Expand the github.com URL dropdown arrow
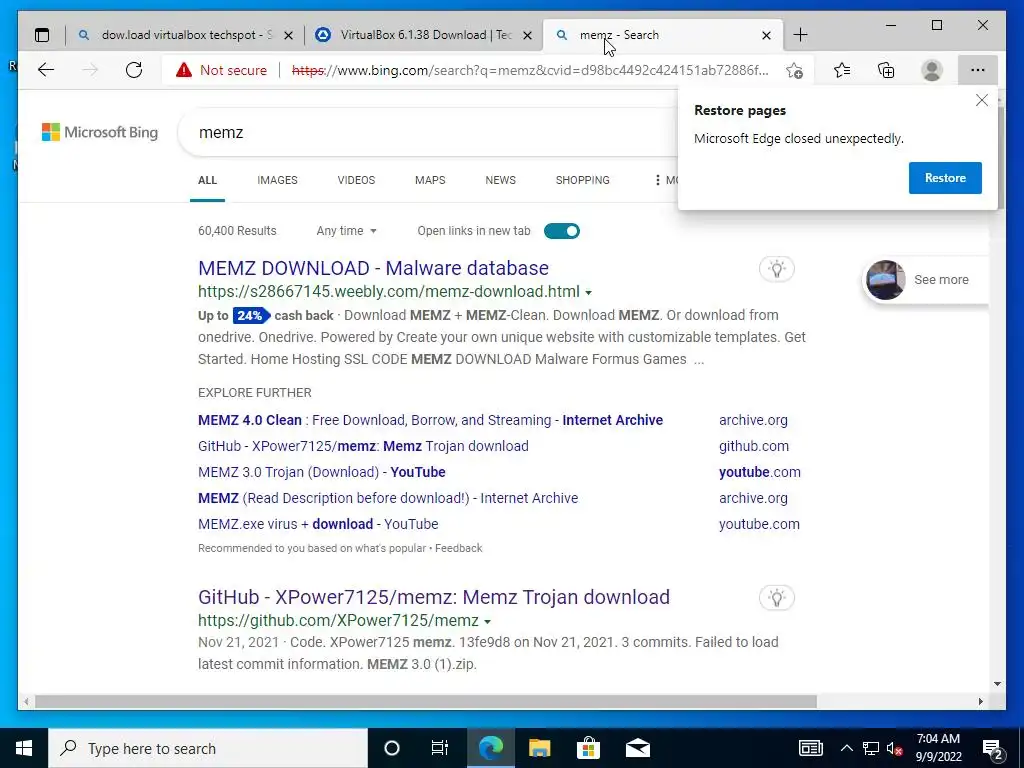 coord(487,622)
